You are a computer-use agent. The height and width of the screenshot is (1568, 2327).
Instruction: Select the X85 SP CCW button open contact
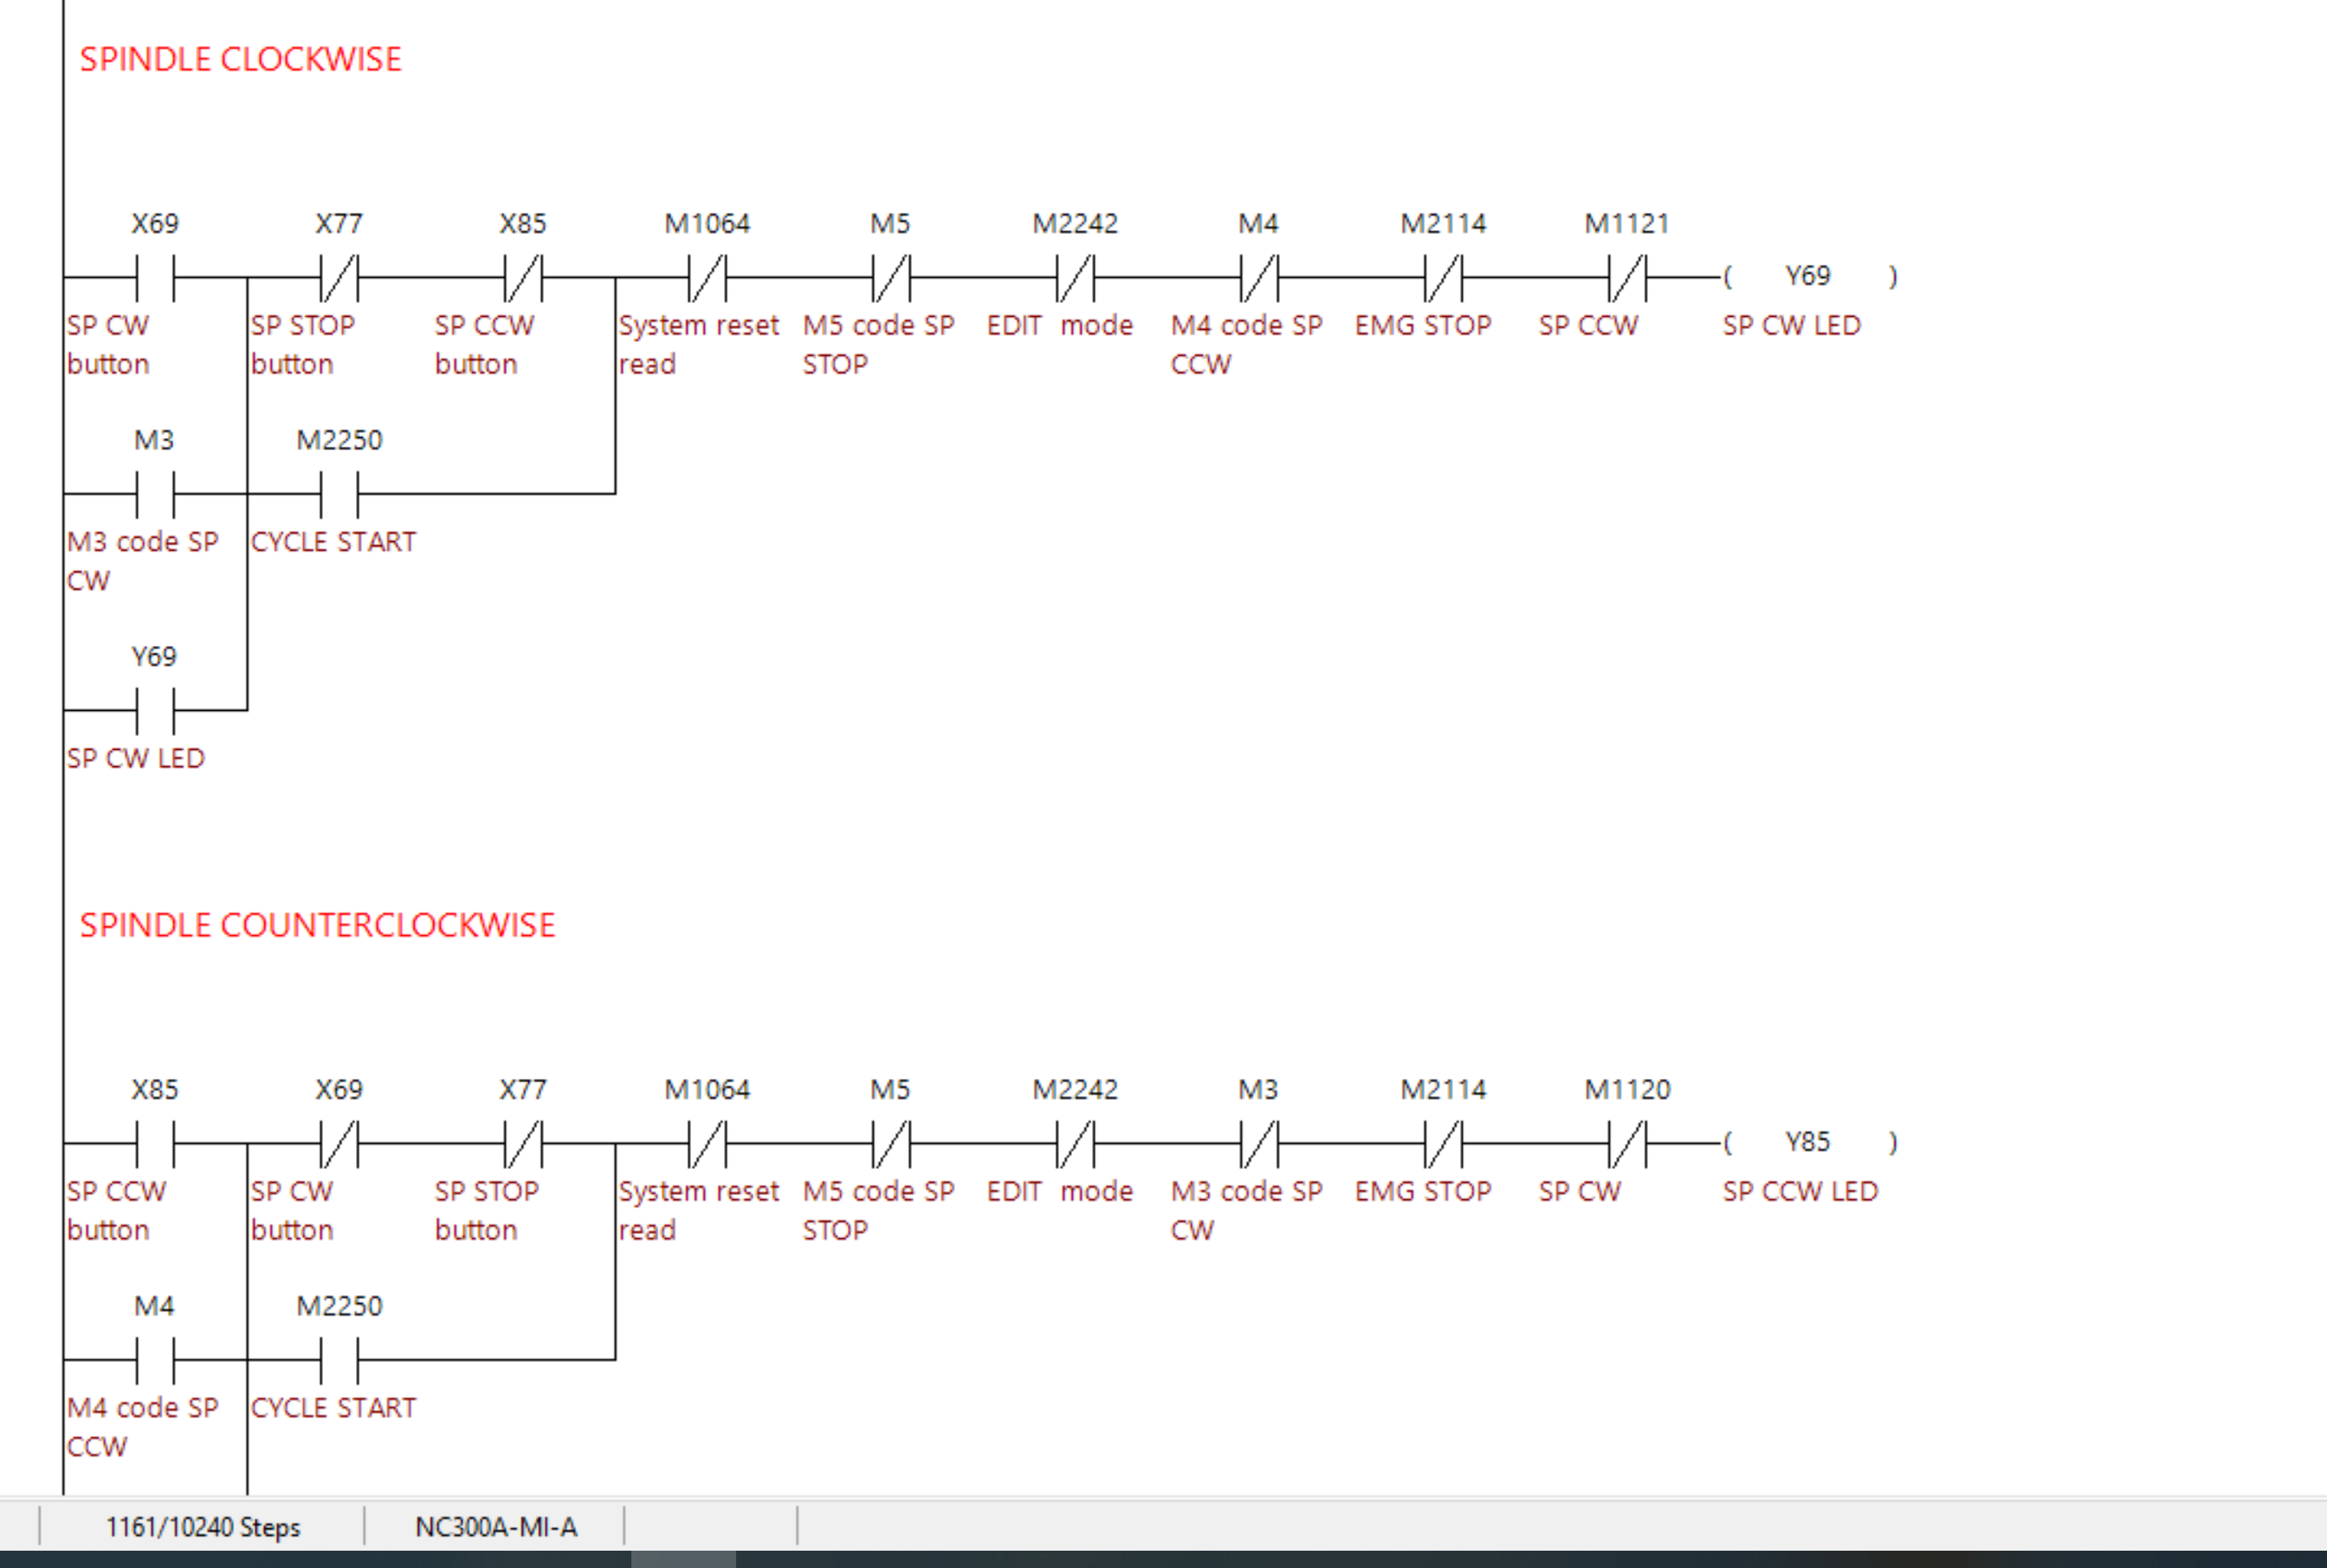tap(155, 1144)
